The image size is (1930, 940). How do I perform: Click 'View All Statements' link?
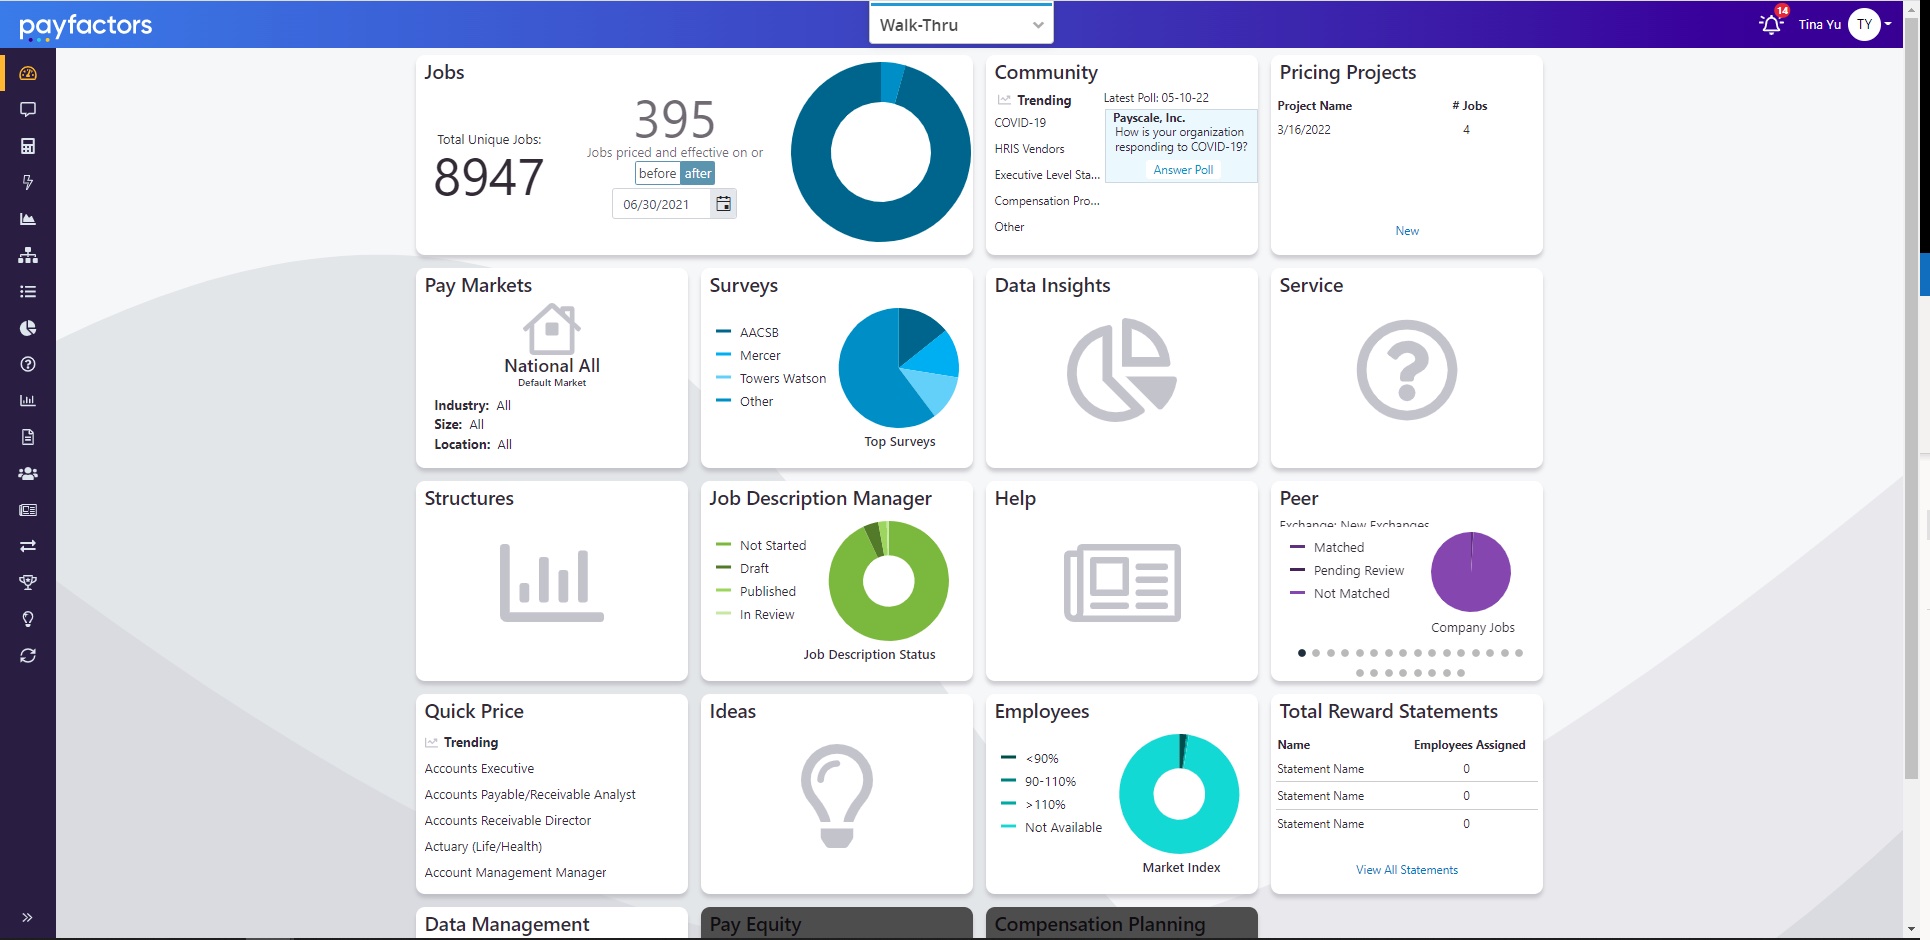pos(1406,869)
